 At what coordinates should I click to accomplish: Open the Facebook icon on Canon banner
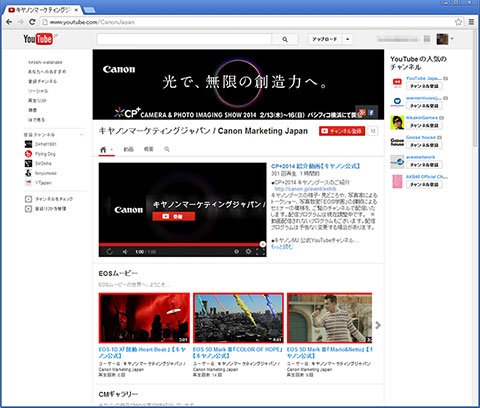pyautogui.click(x=371, y=112)
